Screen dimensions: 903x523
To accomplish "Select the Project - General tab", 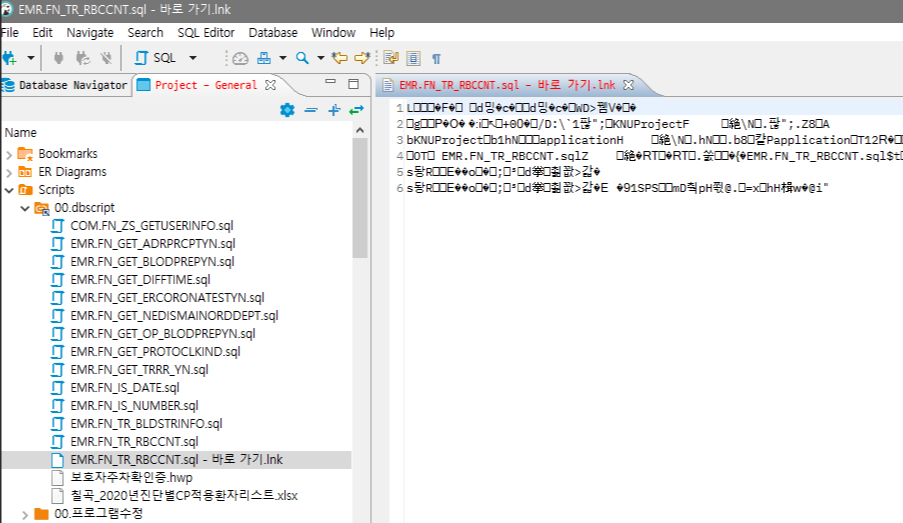I will (198, 85).
